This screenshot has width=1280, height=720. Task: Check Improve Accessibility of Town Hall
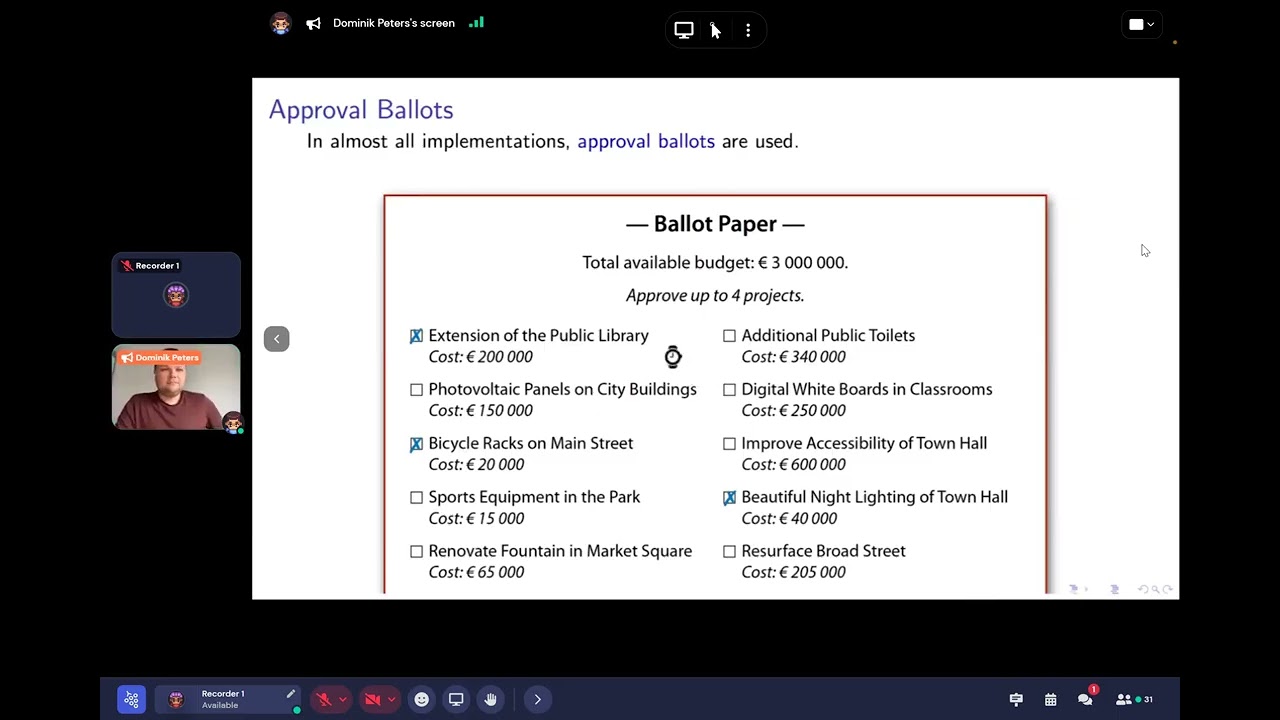tap(729, 444)
